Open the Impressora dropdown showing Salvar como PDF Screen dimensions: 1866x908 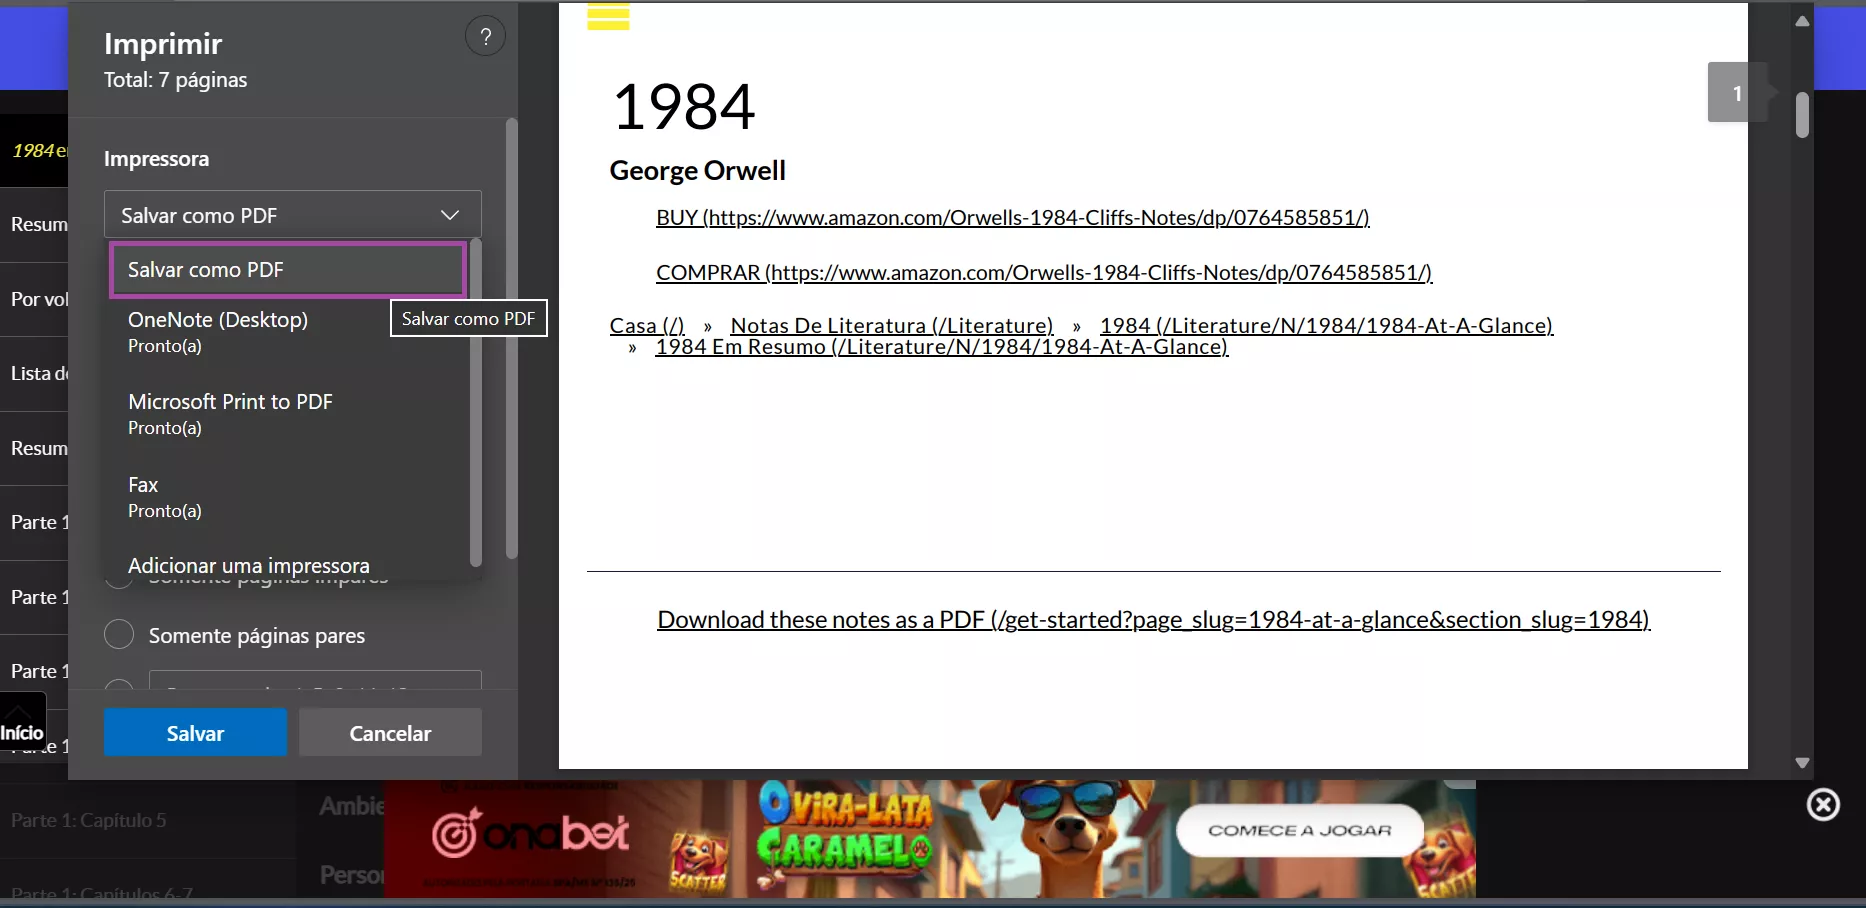(x=292, y=215)
